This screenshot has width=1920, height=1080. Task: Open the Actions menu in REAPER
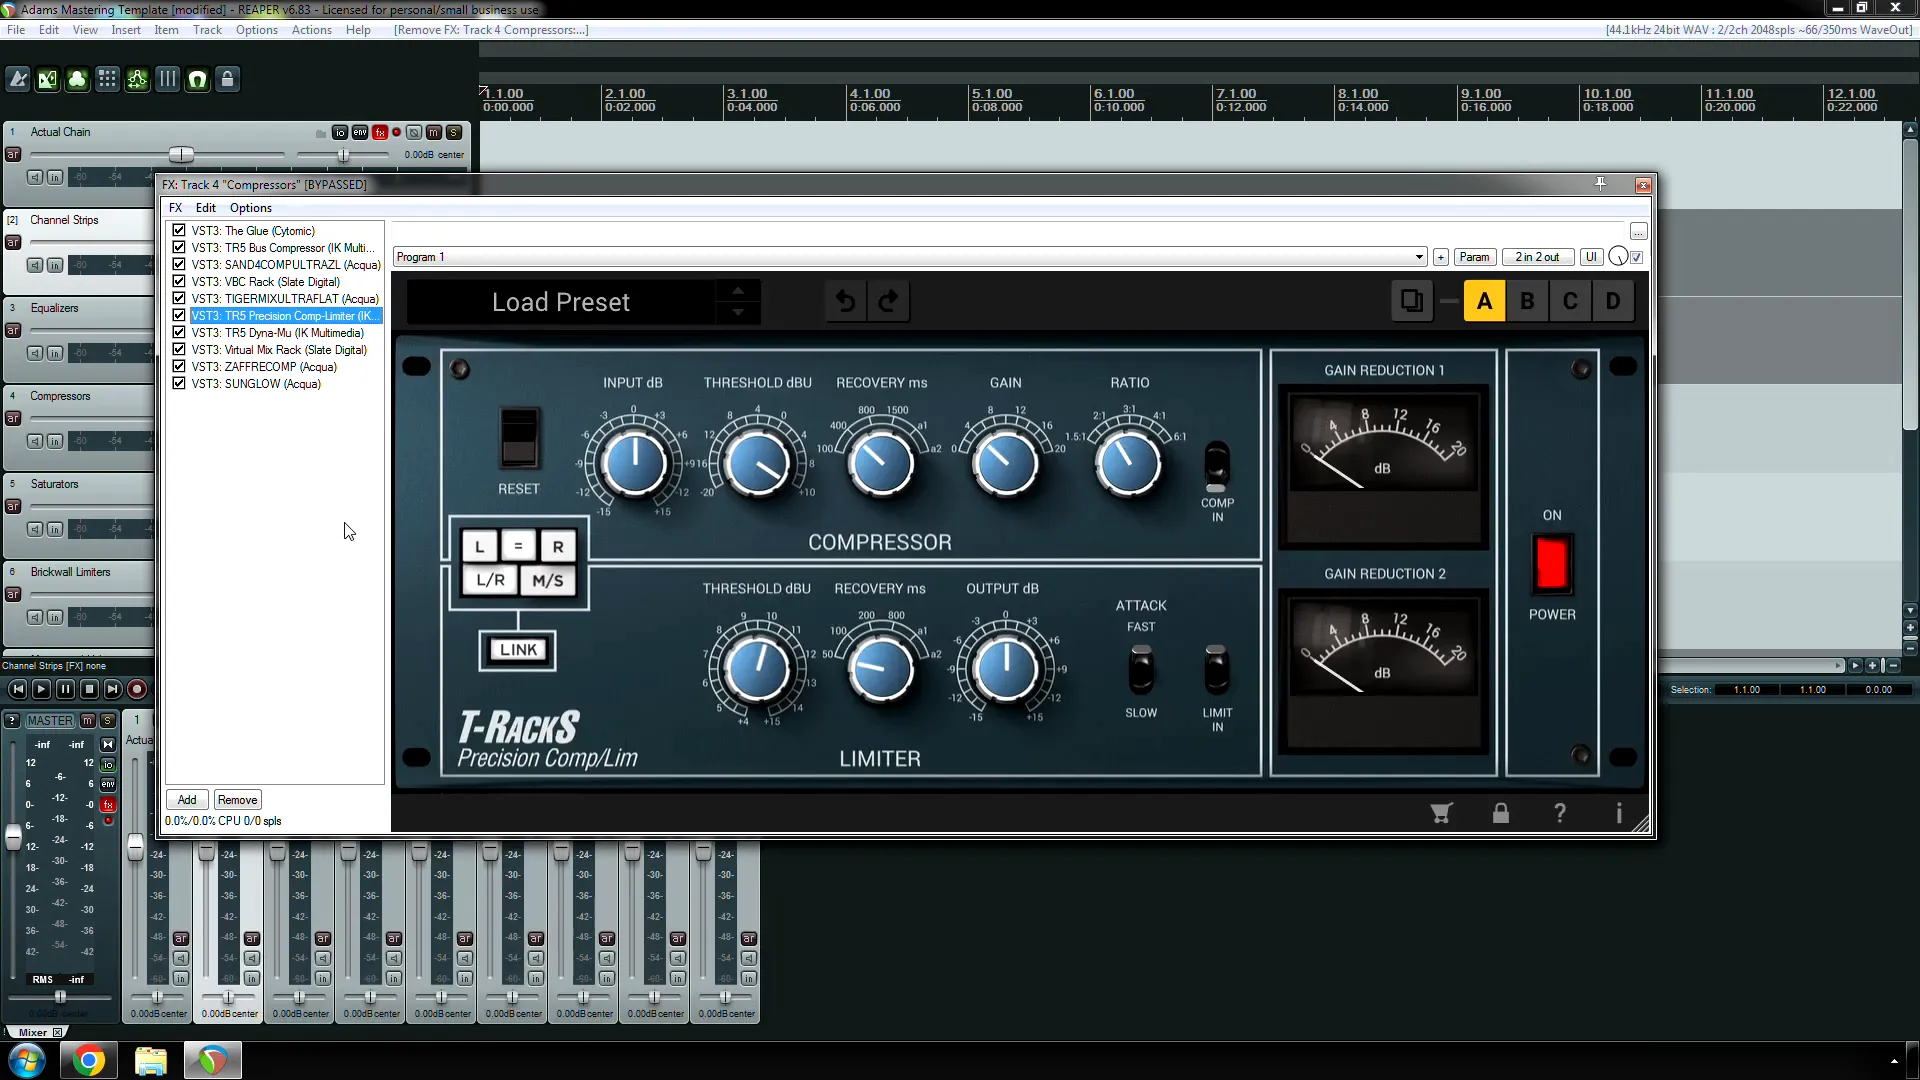tap(311, 30)
